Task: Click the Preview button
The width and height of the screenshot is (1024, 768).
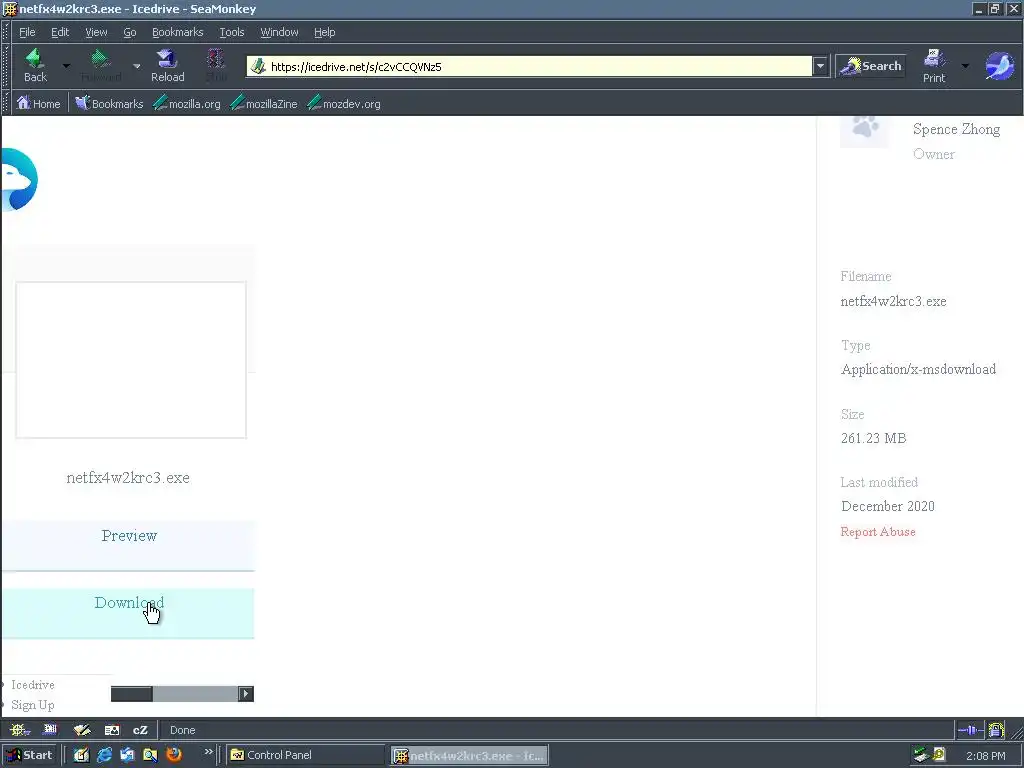Action: coord(128,546)
